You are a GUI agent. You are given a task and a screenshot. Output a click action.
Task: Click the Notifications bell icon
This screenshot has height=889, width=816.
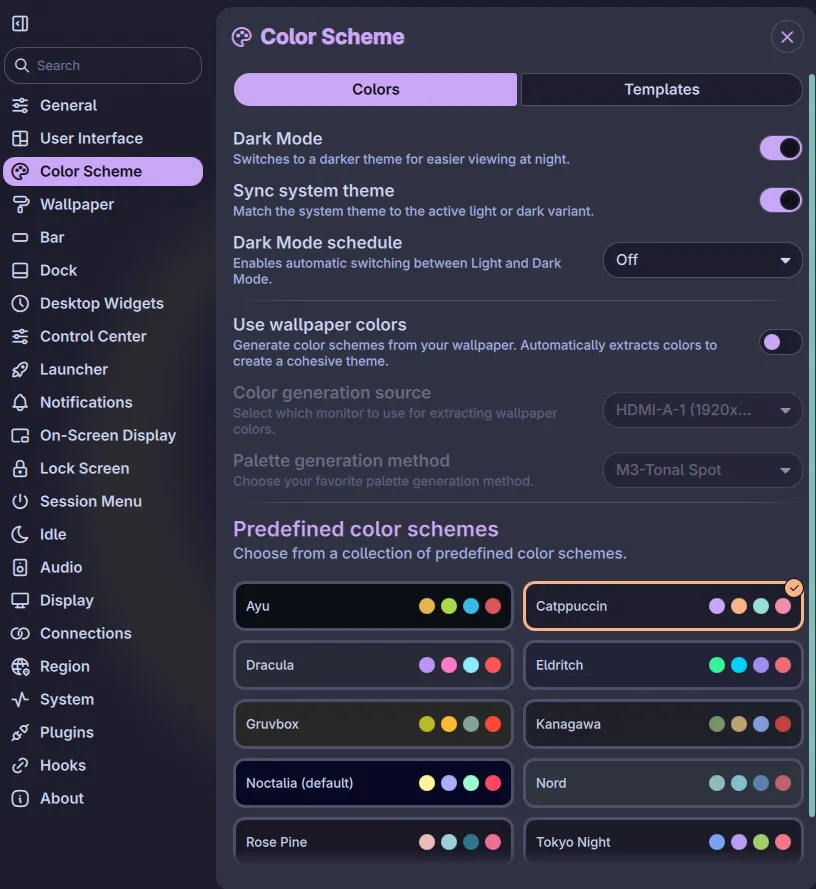pos(20,403)
